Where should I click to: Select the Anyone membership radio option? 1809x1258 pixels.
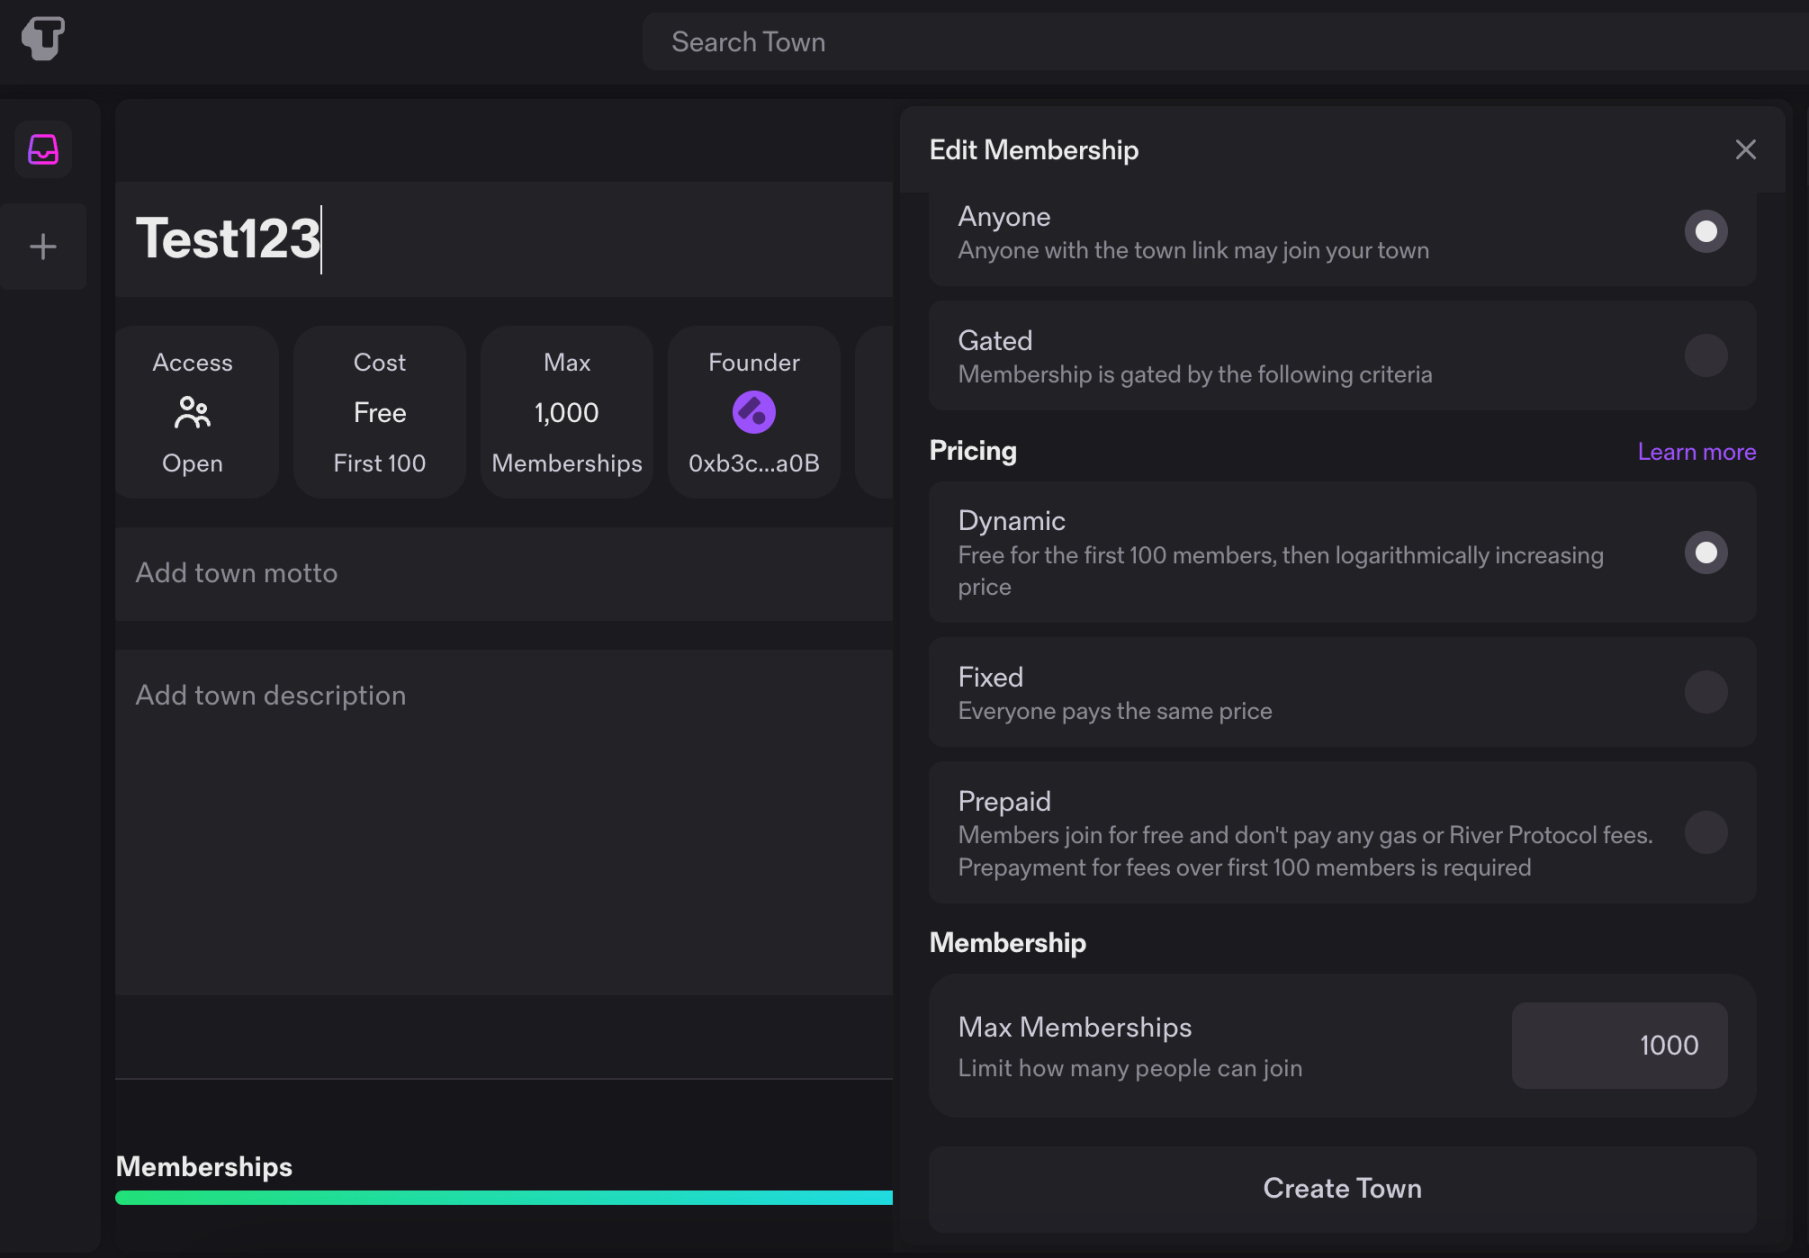1705,232
